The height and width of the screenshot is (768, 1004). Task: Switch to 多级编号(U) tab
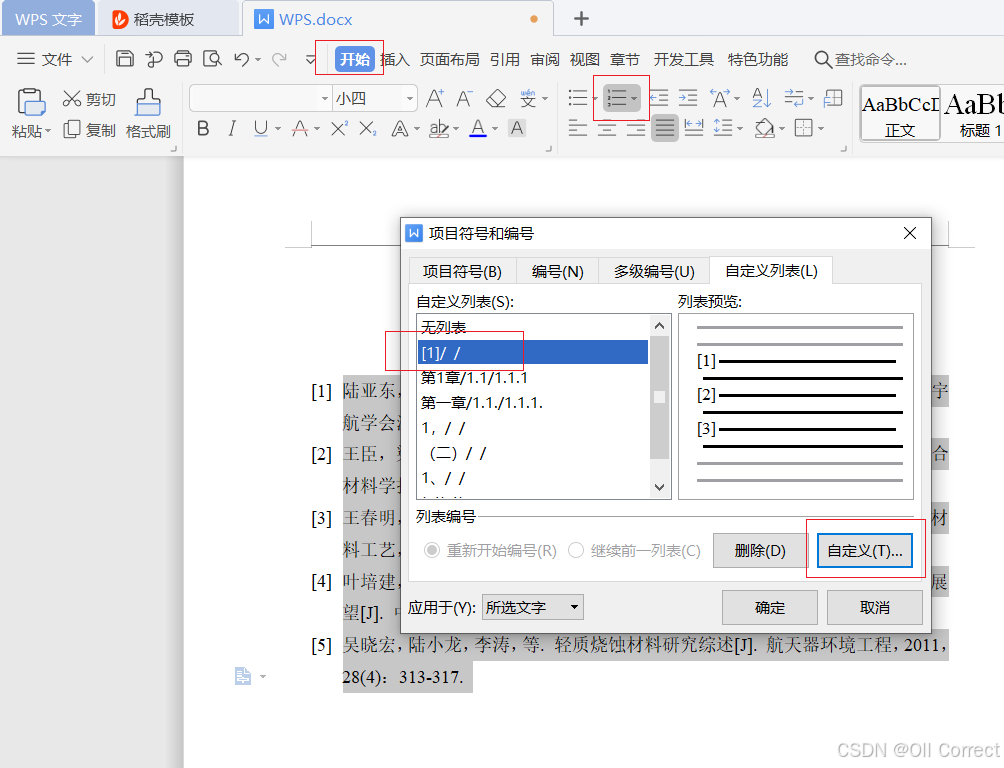(x=654, y=272)
